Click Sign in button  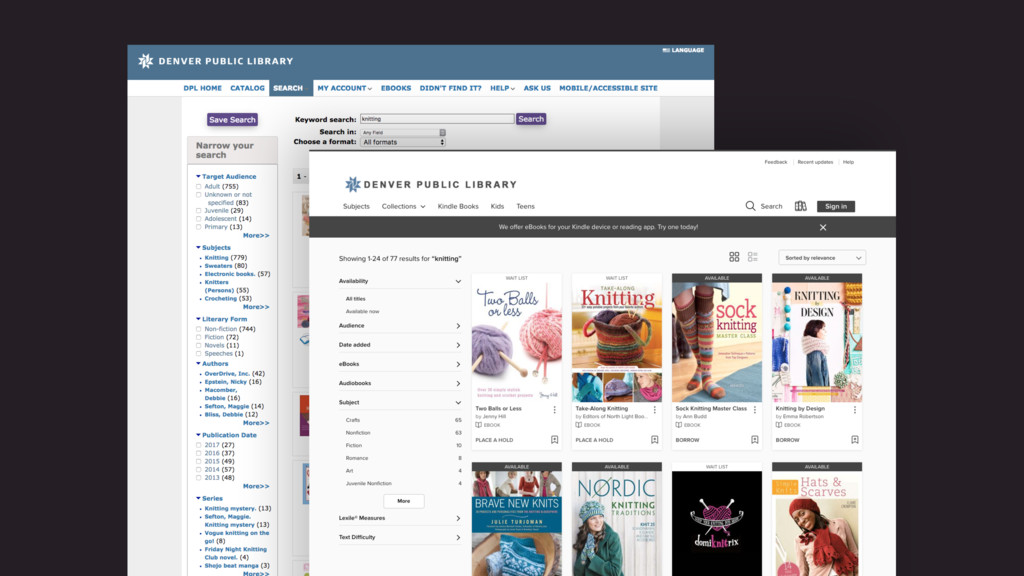(x=836, y=206)
